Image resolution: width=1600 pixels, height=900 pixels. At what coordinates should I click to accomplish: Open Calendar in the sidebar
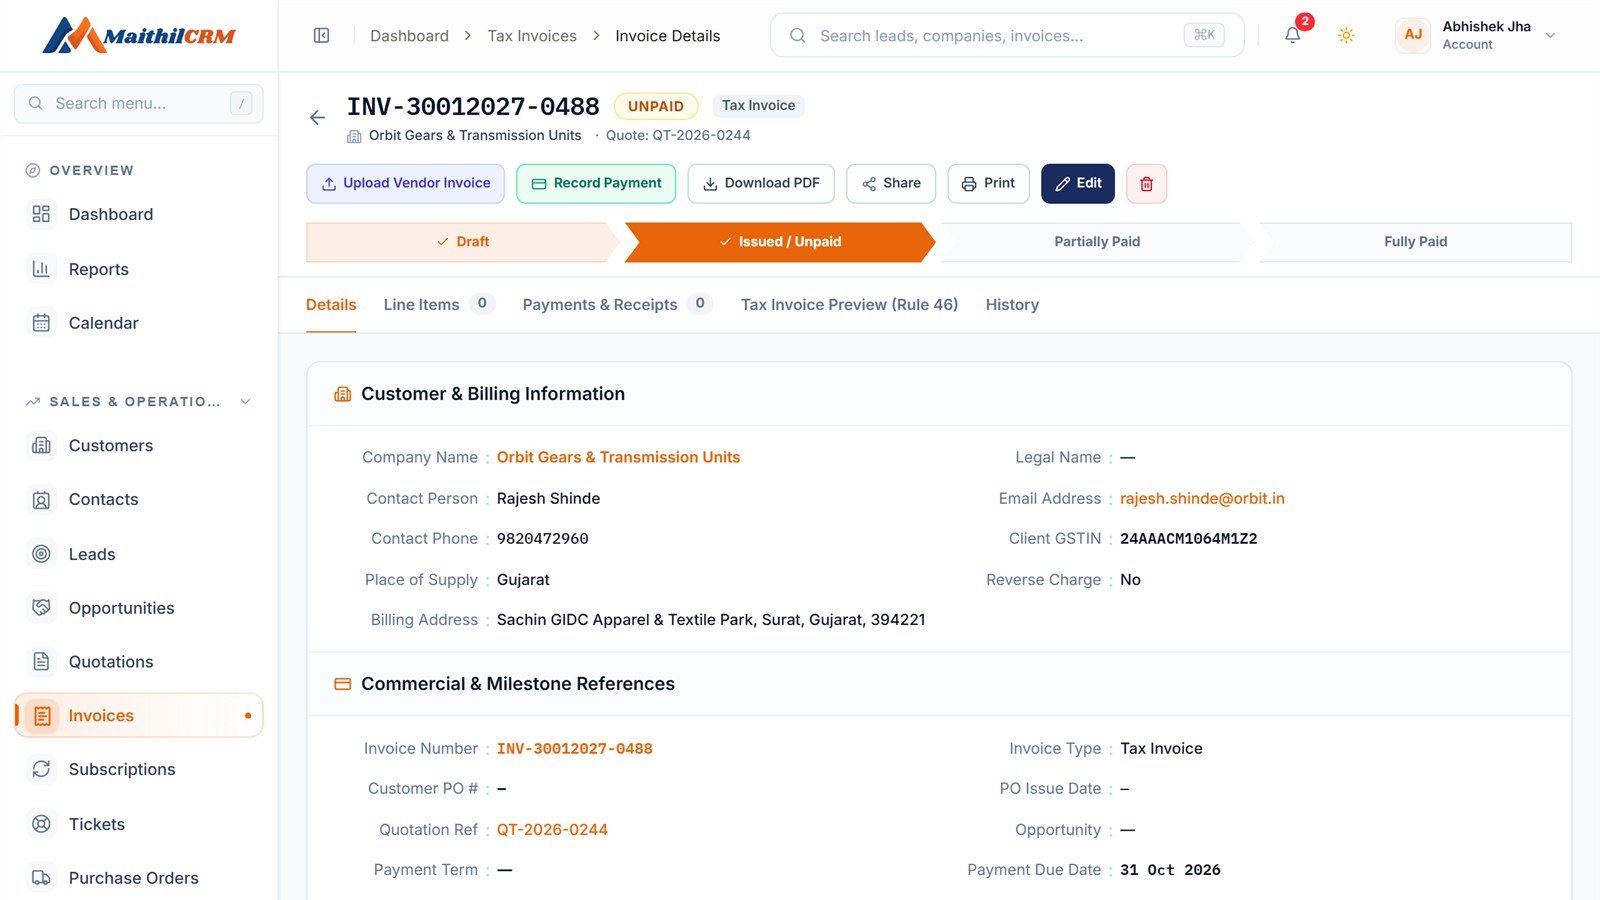coord(139,323)
